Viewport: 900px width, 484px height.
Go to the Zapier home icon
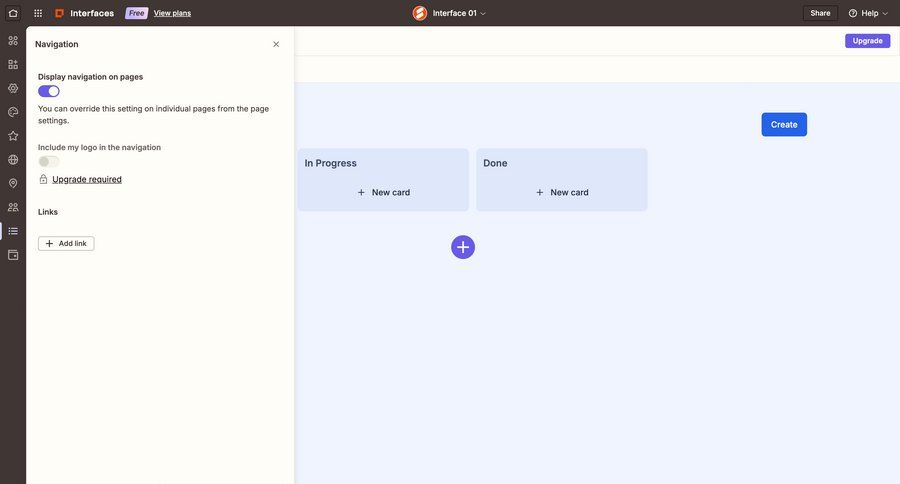pos(13,13)
